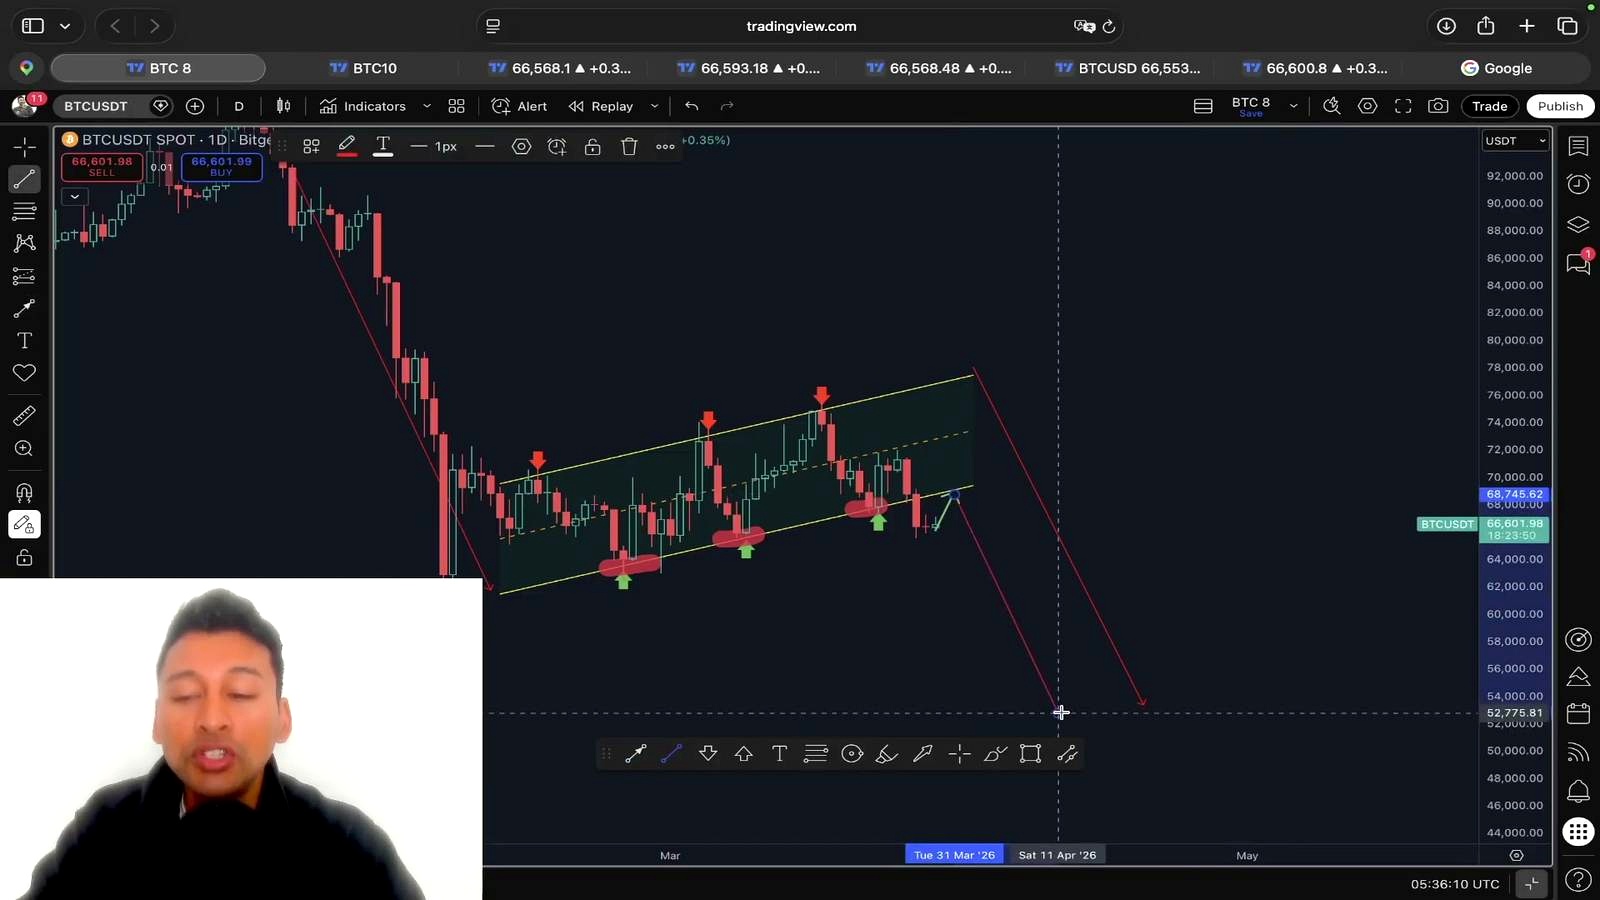Click the compare or add symbol plus
Viewport: 1600px width, 900px height.
(x=195, y=106)
